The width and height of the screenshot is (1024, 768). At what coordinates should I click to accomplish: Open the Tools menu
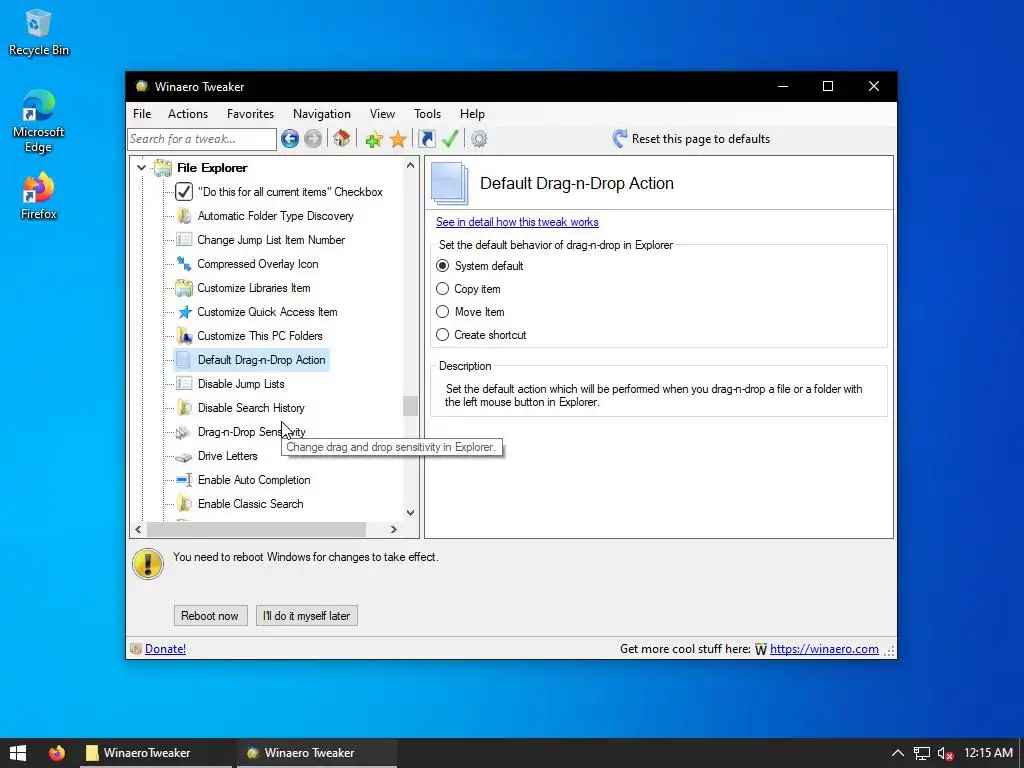click(427, 114)
